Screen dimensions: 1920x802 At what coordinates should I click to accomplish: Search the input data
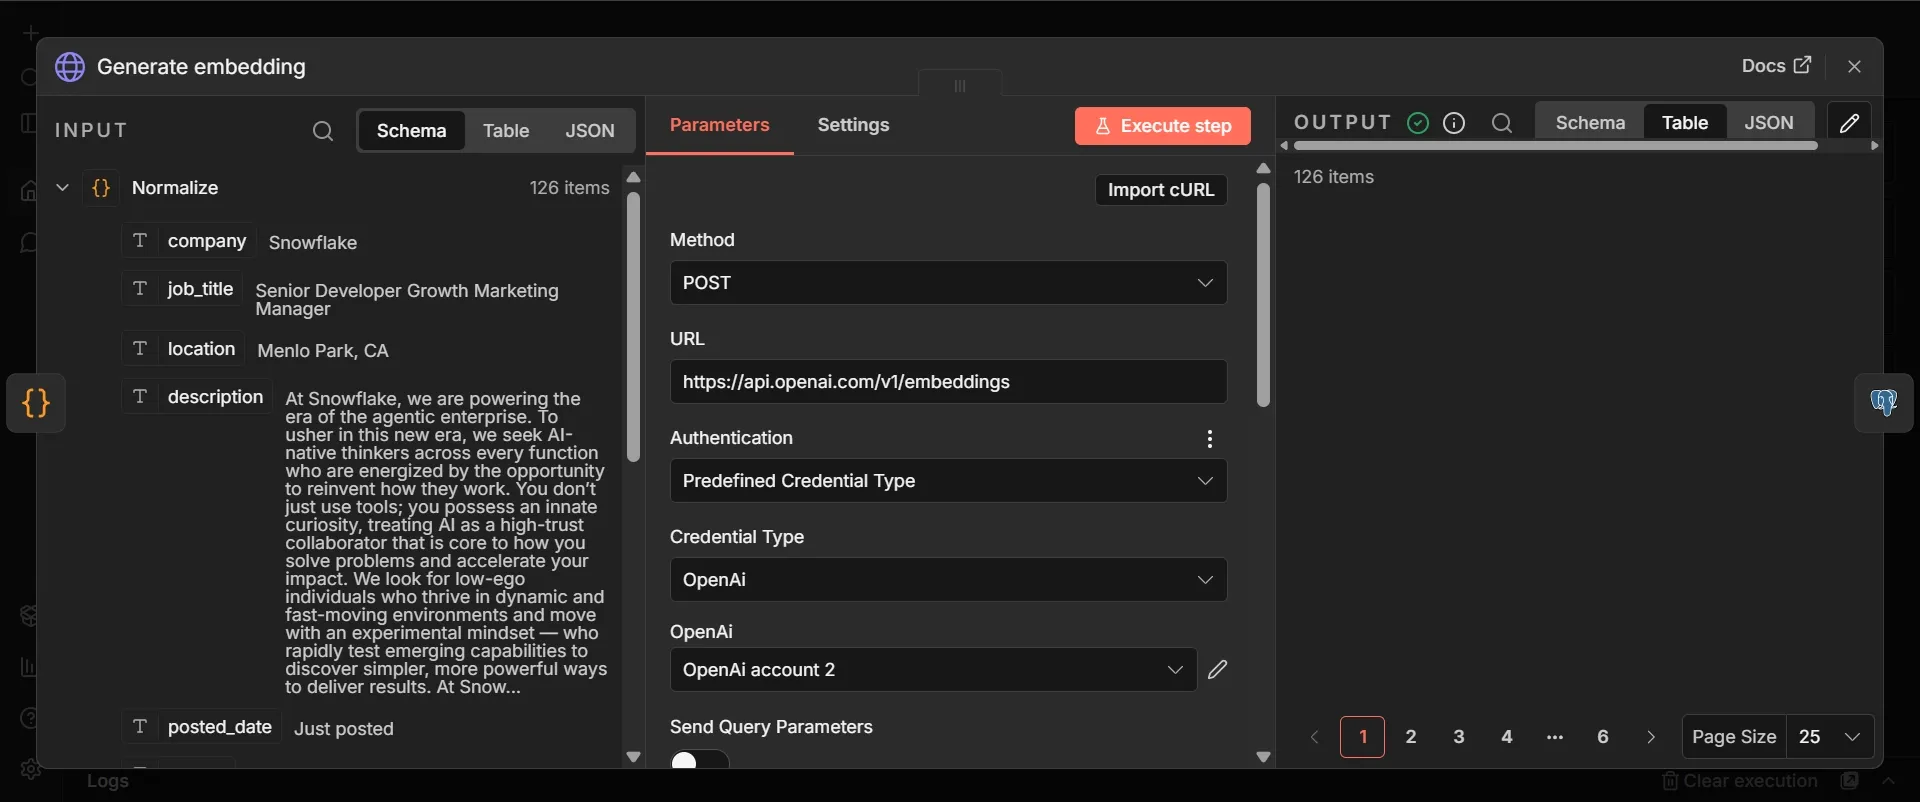(322, 131)
